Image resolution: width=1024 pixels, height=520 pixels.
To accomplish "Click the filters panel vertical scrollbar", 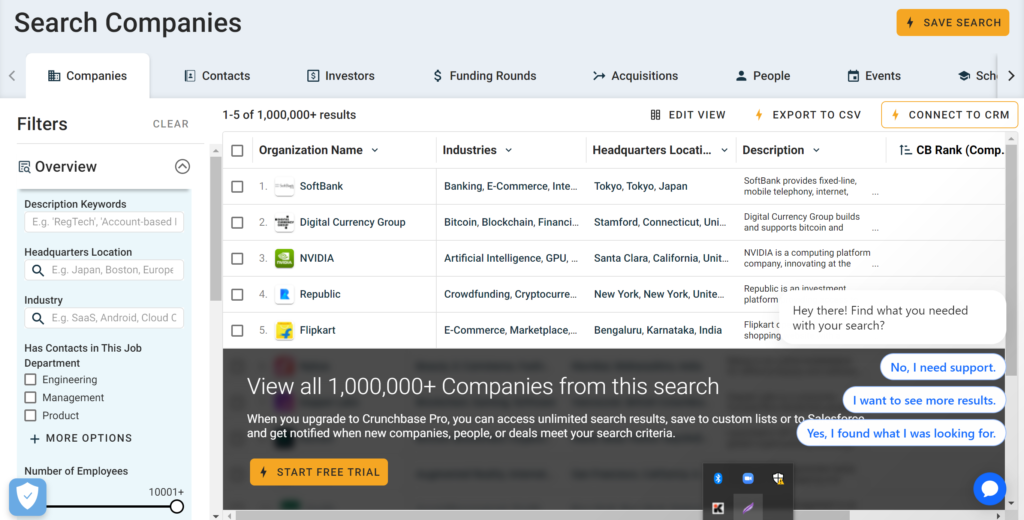I will (216, 229).
